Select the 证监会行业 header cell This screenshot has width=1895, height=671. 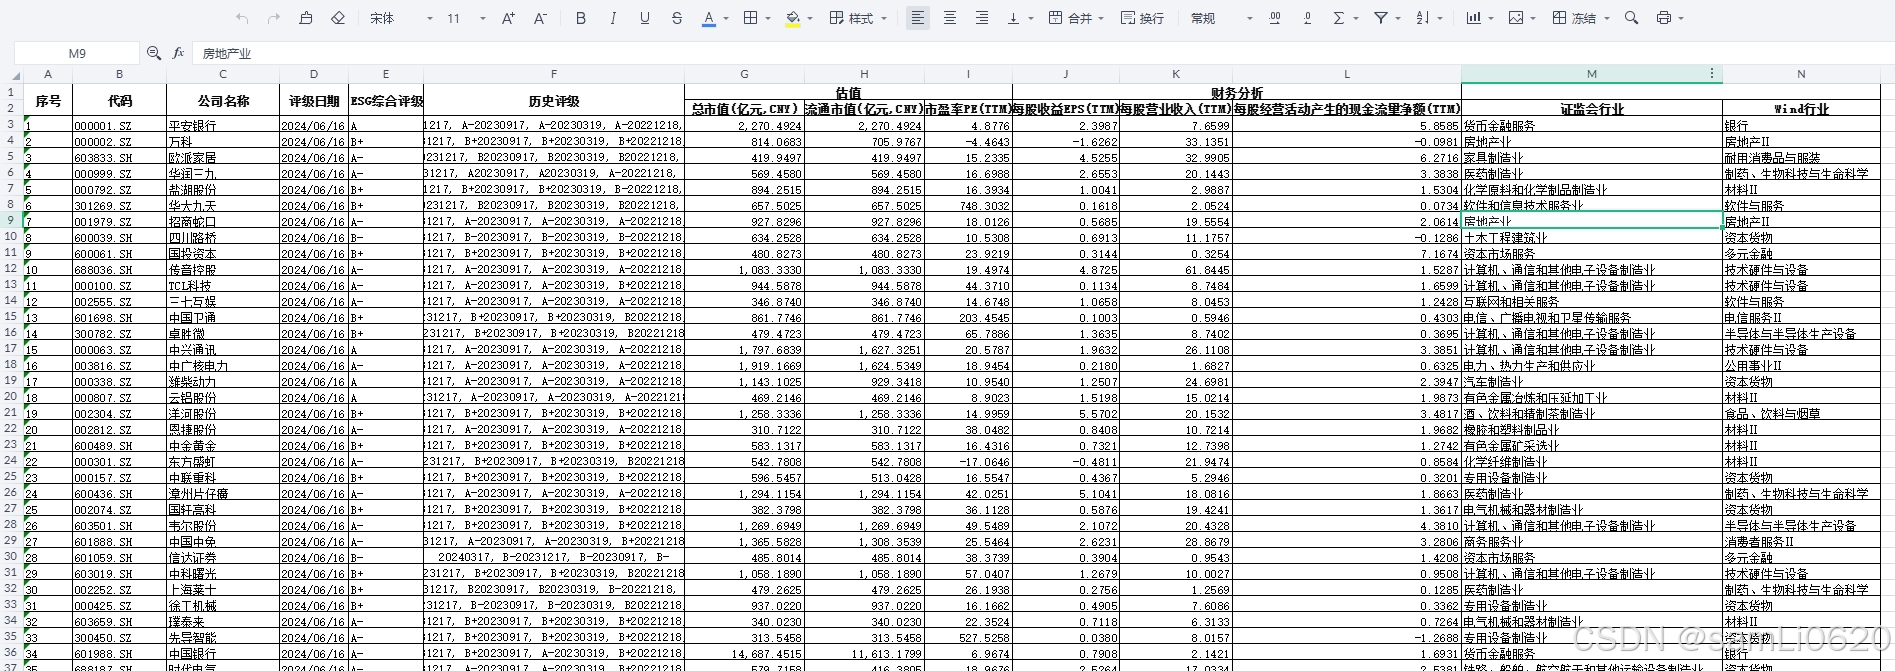(x=1591, y=109)
